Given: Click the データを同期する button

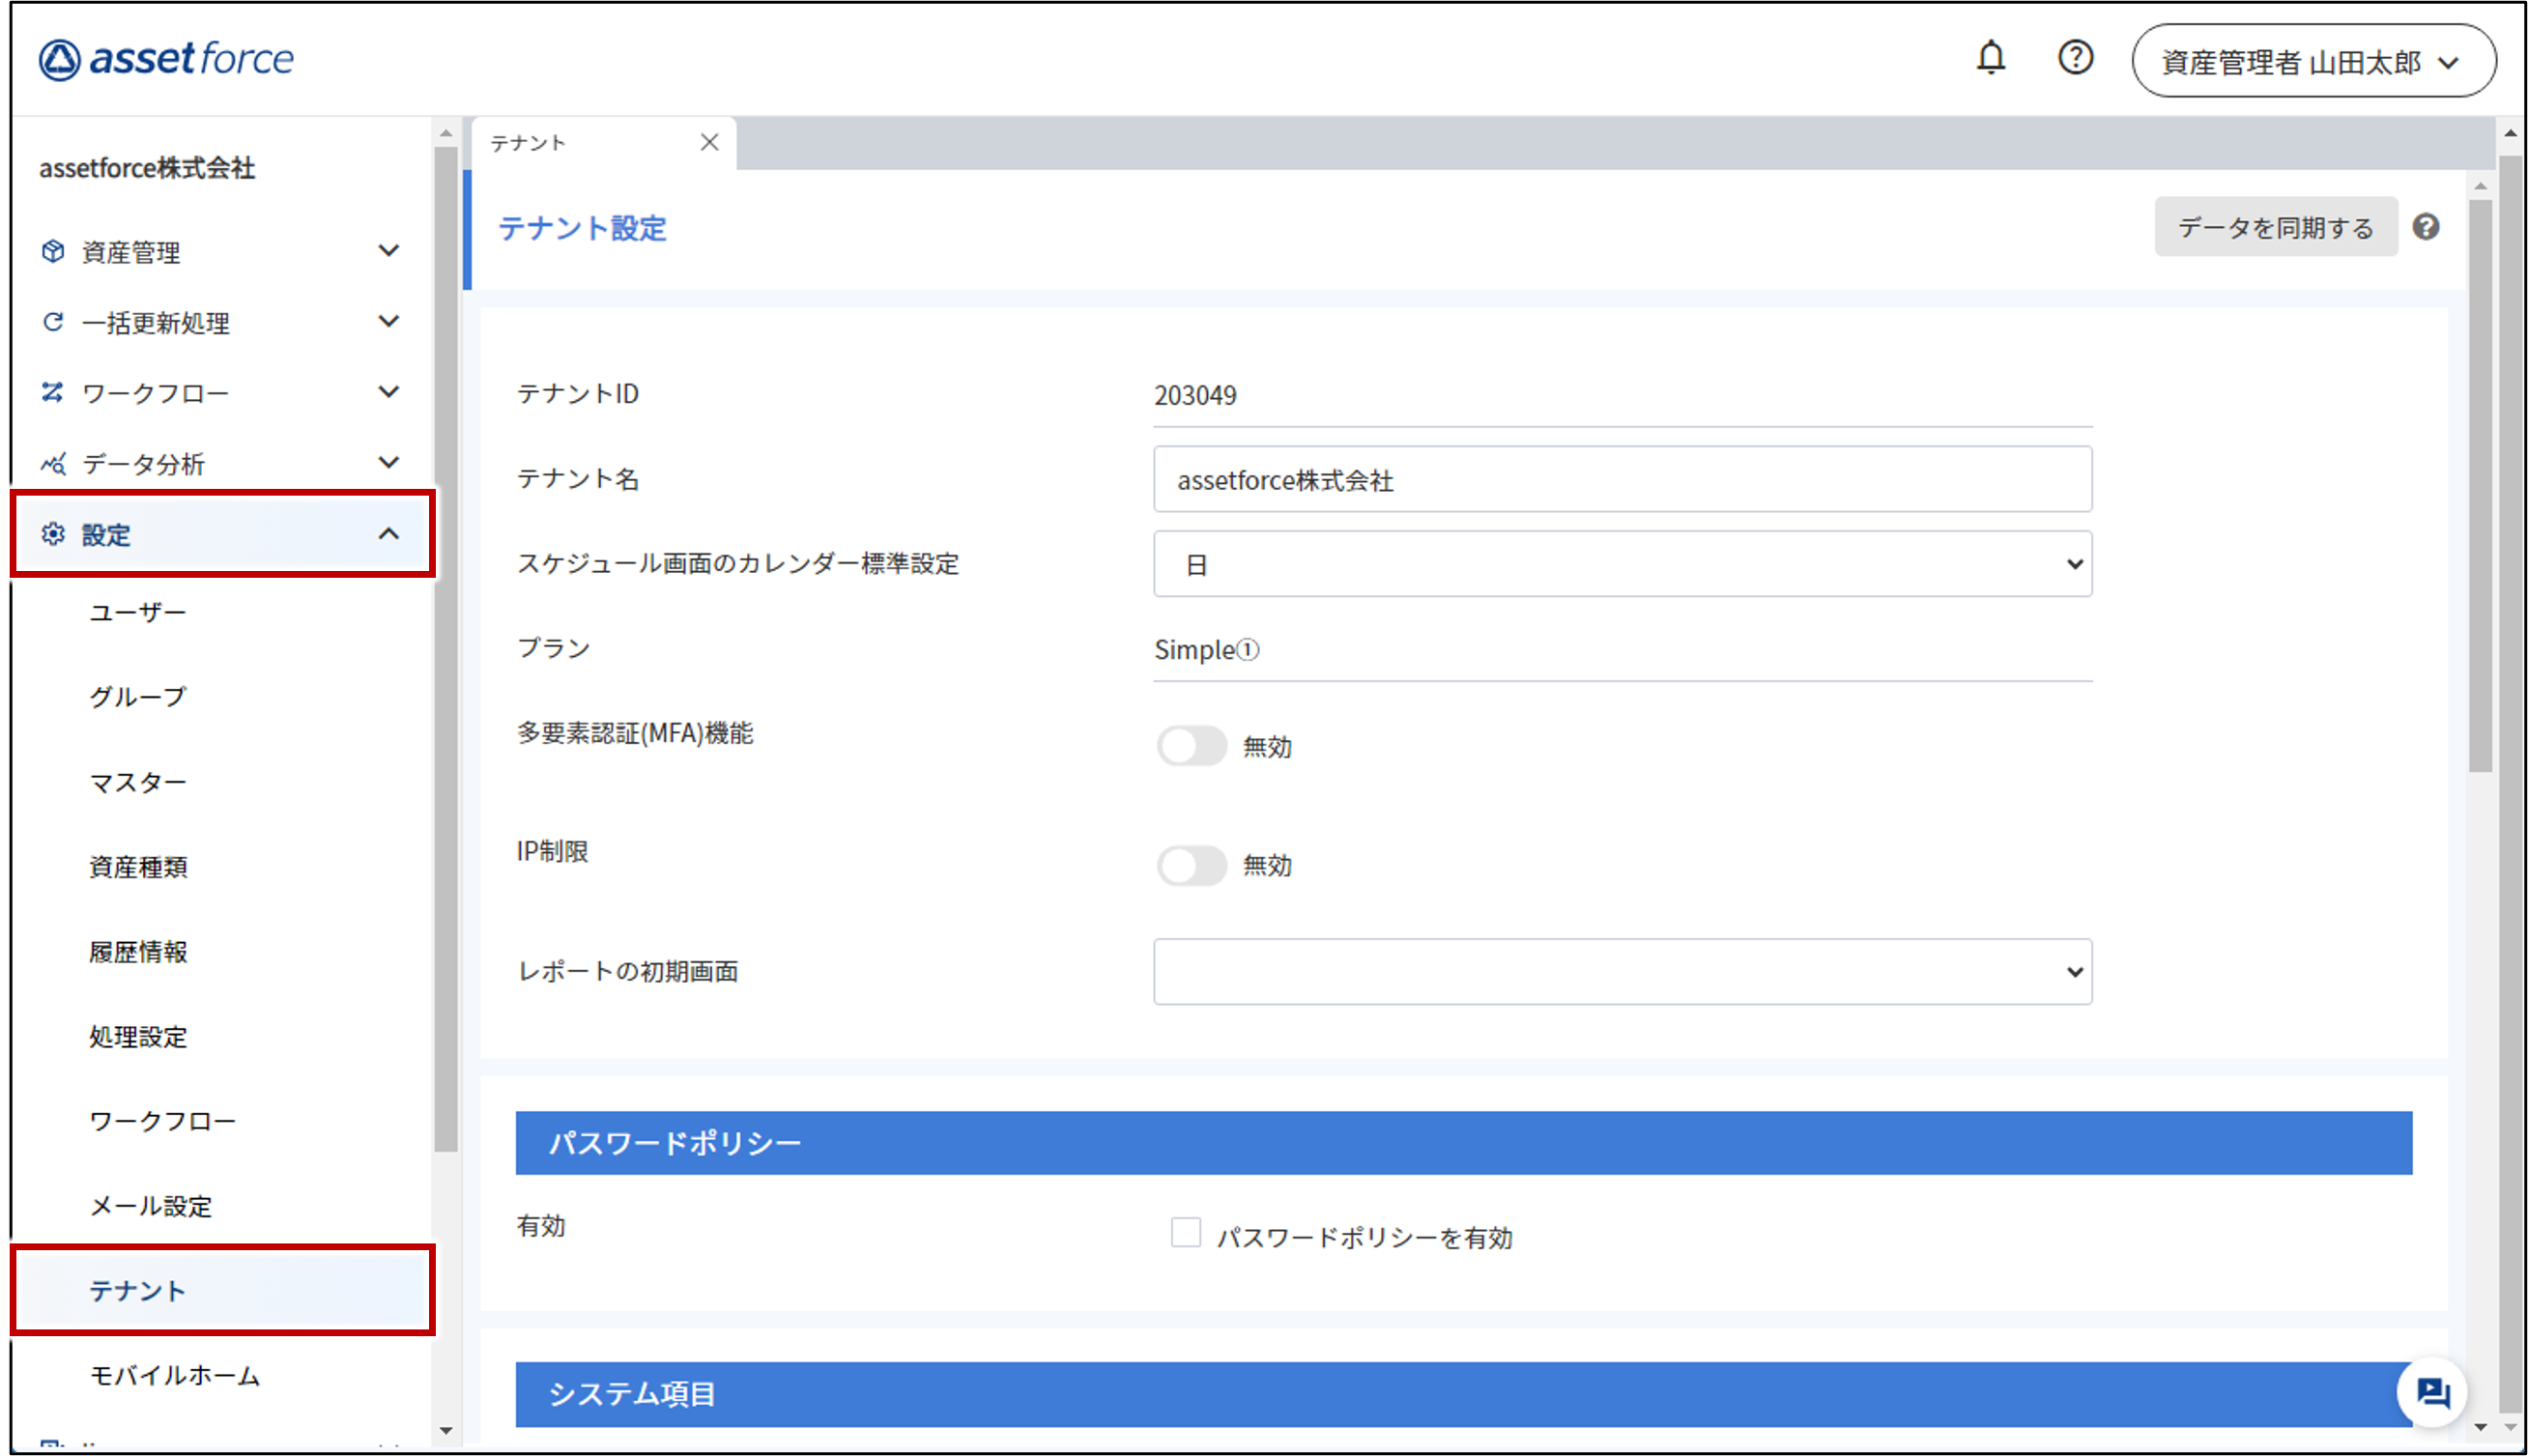Looking at the screenshot, I should coord(2275,227).
